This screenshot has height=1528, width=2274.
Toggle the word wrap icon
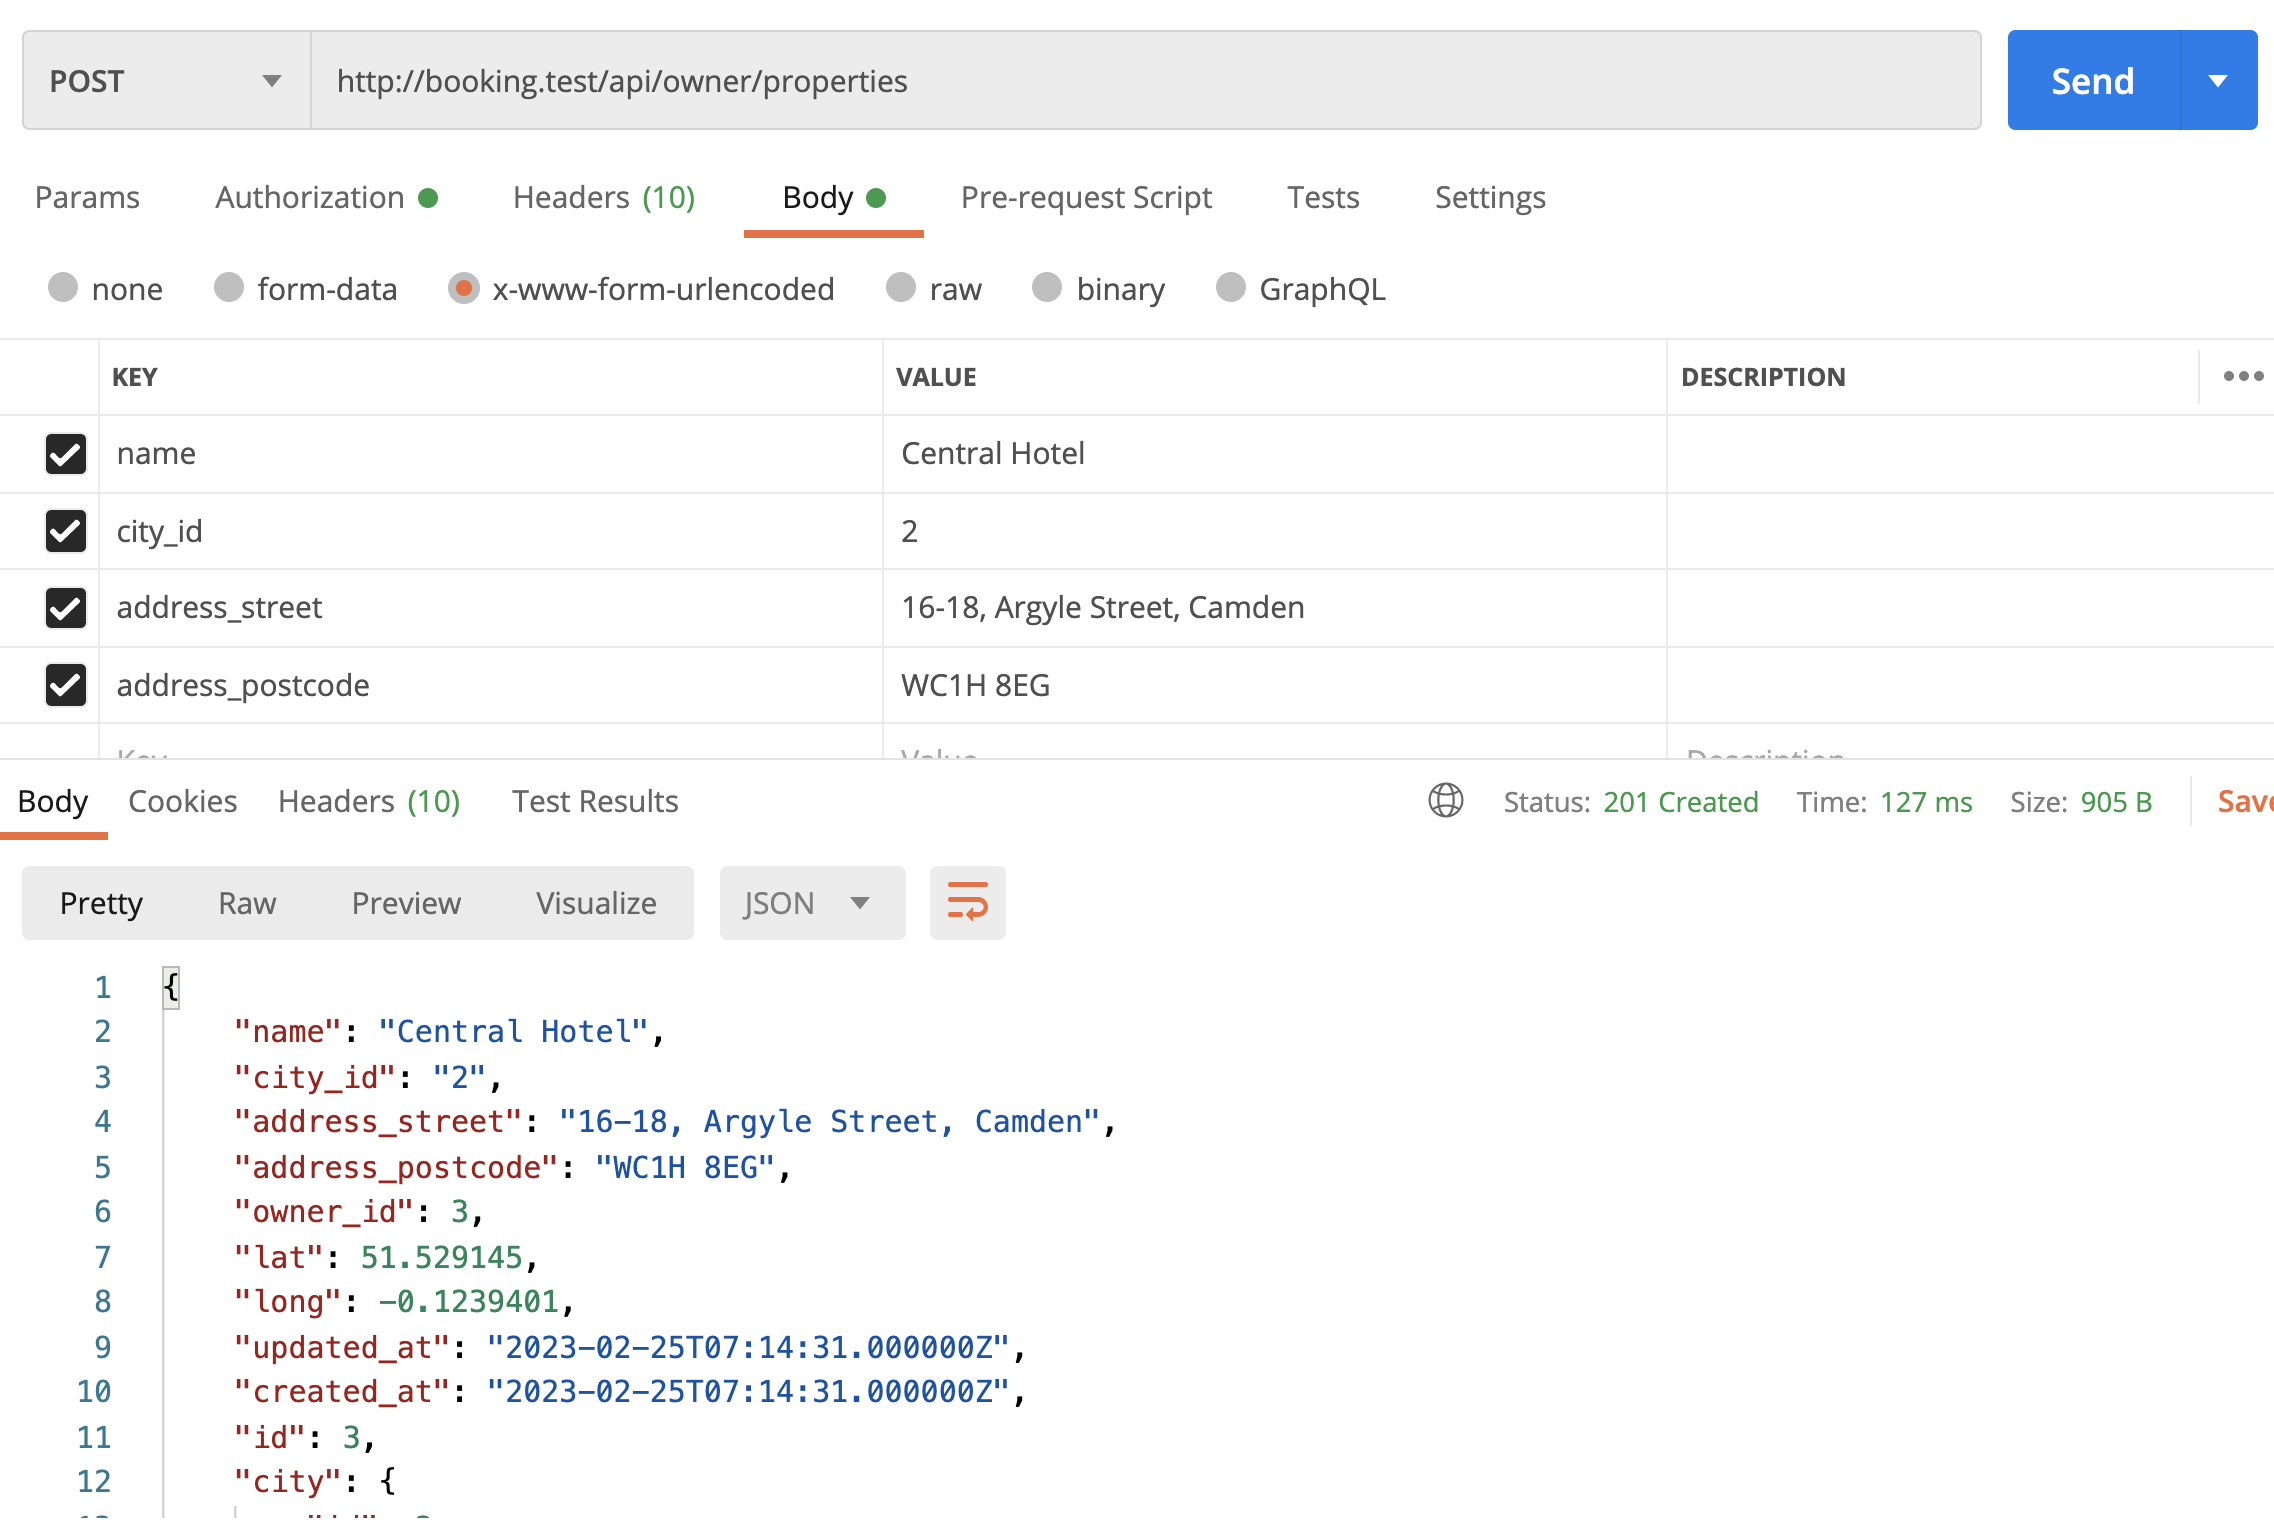[x=967, y=903]
